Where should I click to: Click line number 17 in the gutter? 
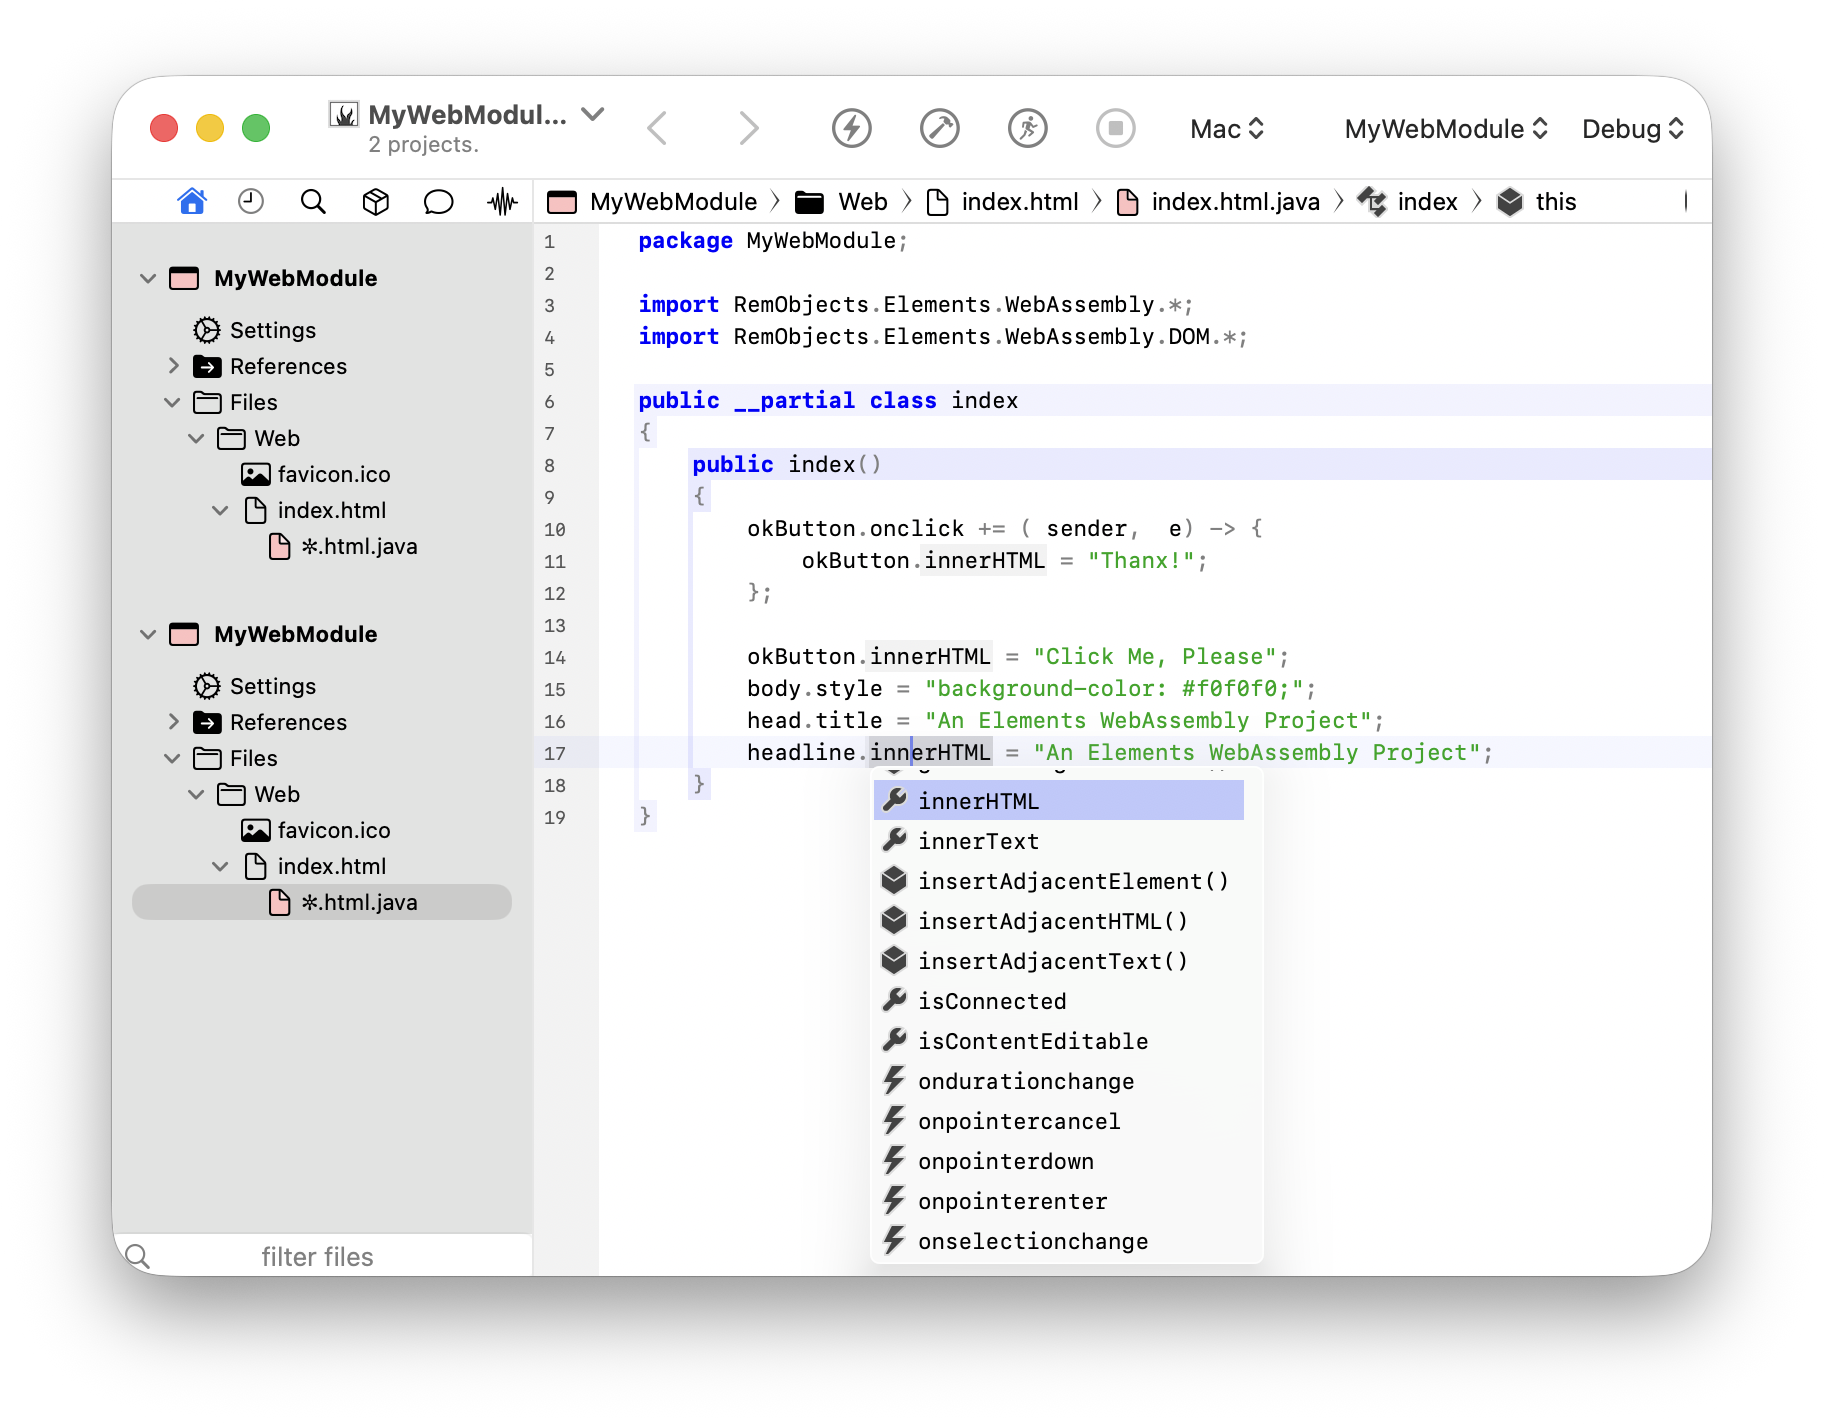pyautogui.click(x=555, y=753)
